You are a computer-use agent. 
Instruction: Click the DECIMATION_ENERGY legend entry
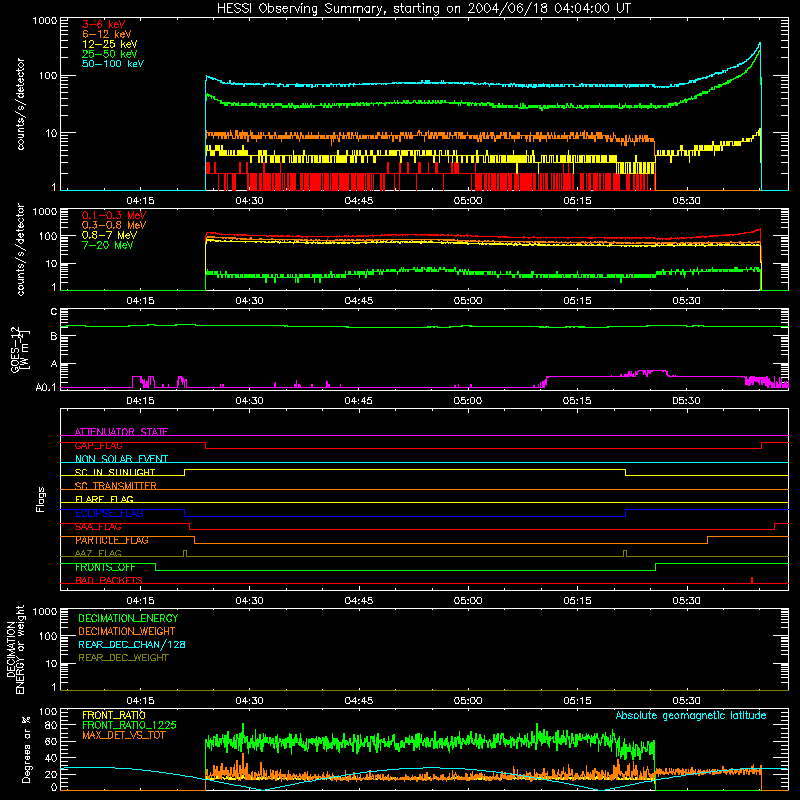128,618
